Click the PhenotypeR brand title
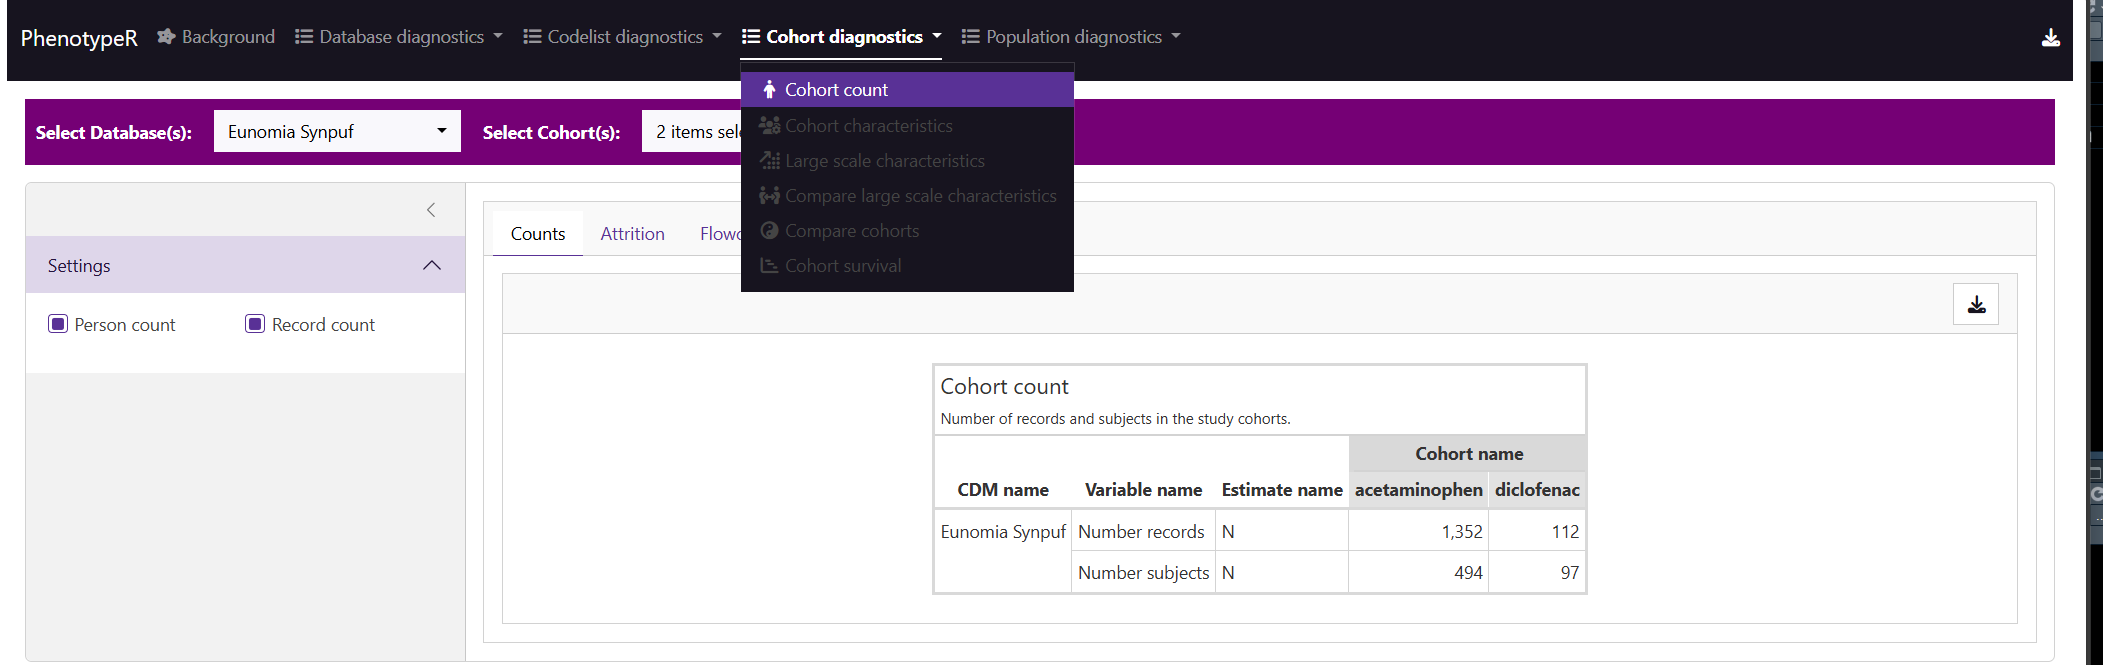2103x665 pixels. [79, 38]
